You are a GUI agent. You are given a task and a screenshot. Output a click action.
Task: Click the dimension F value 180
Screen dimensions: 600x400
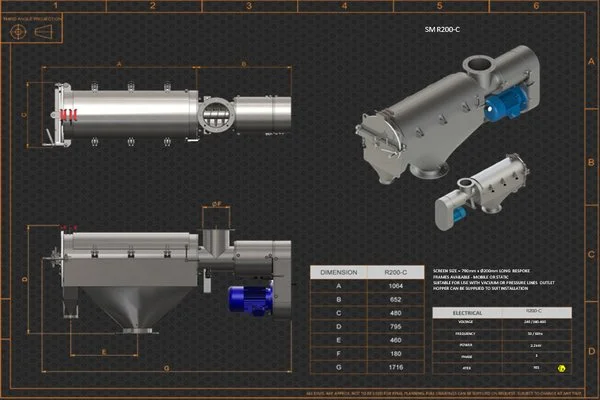[396, 354]
